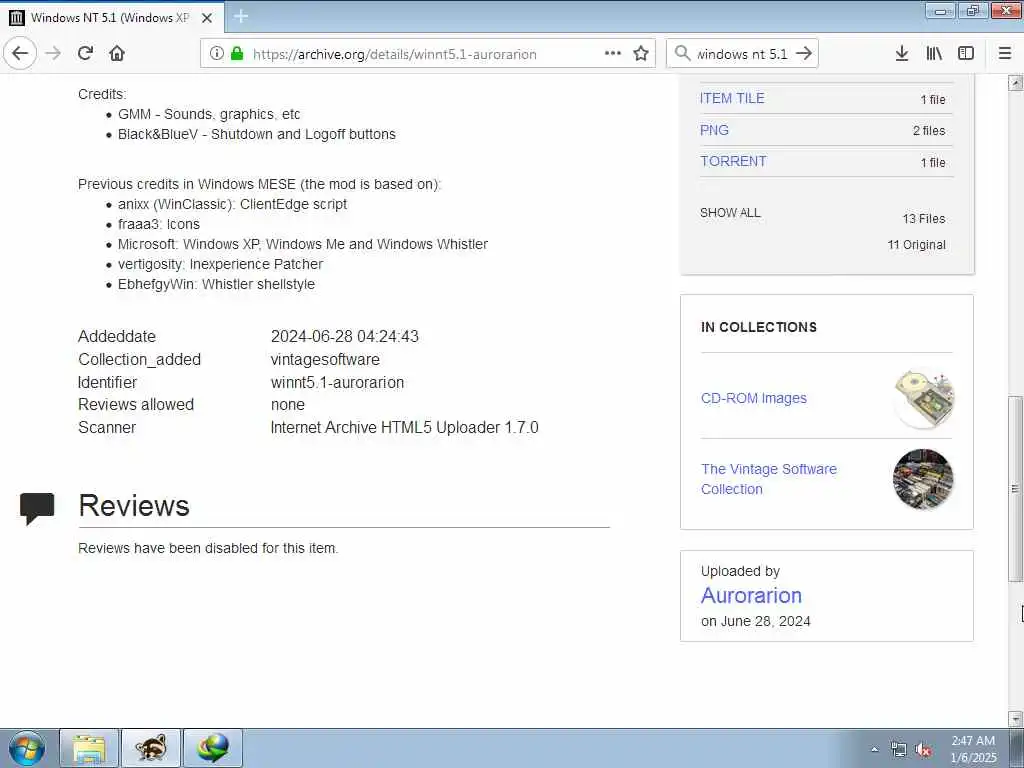Open a new tab with plus
The image size is (1024, 768).
(241, 16)
